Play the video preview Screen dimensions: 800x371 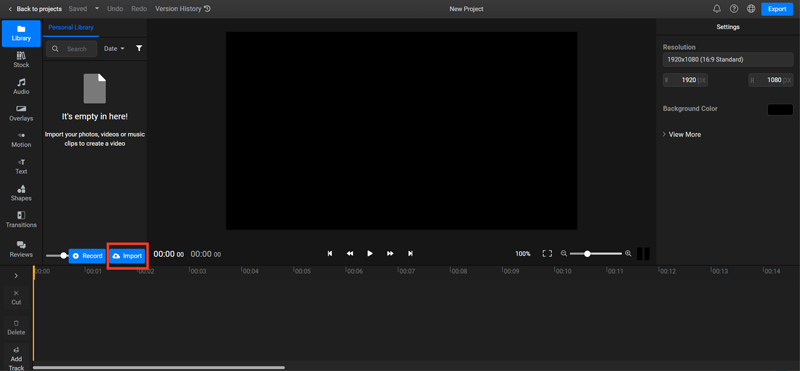click(x=370, y=254)
